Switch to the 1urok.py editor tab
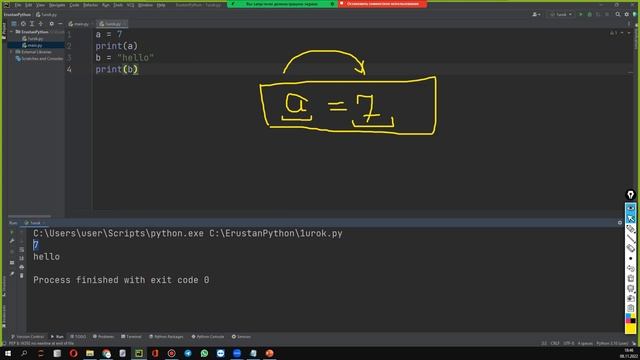Viewport: 640px width, 360px height. pyautogui.click(x=111, y=24)
